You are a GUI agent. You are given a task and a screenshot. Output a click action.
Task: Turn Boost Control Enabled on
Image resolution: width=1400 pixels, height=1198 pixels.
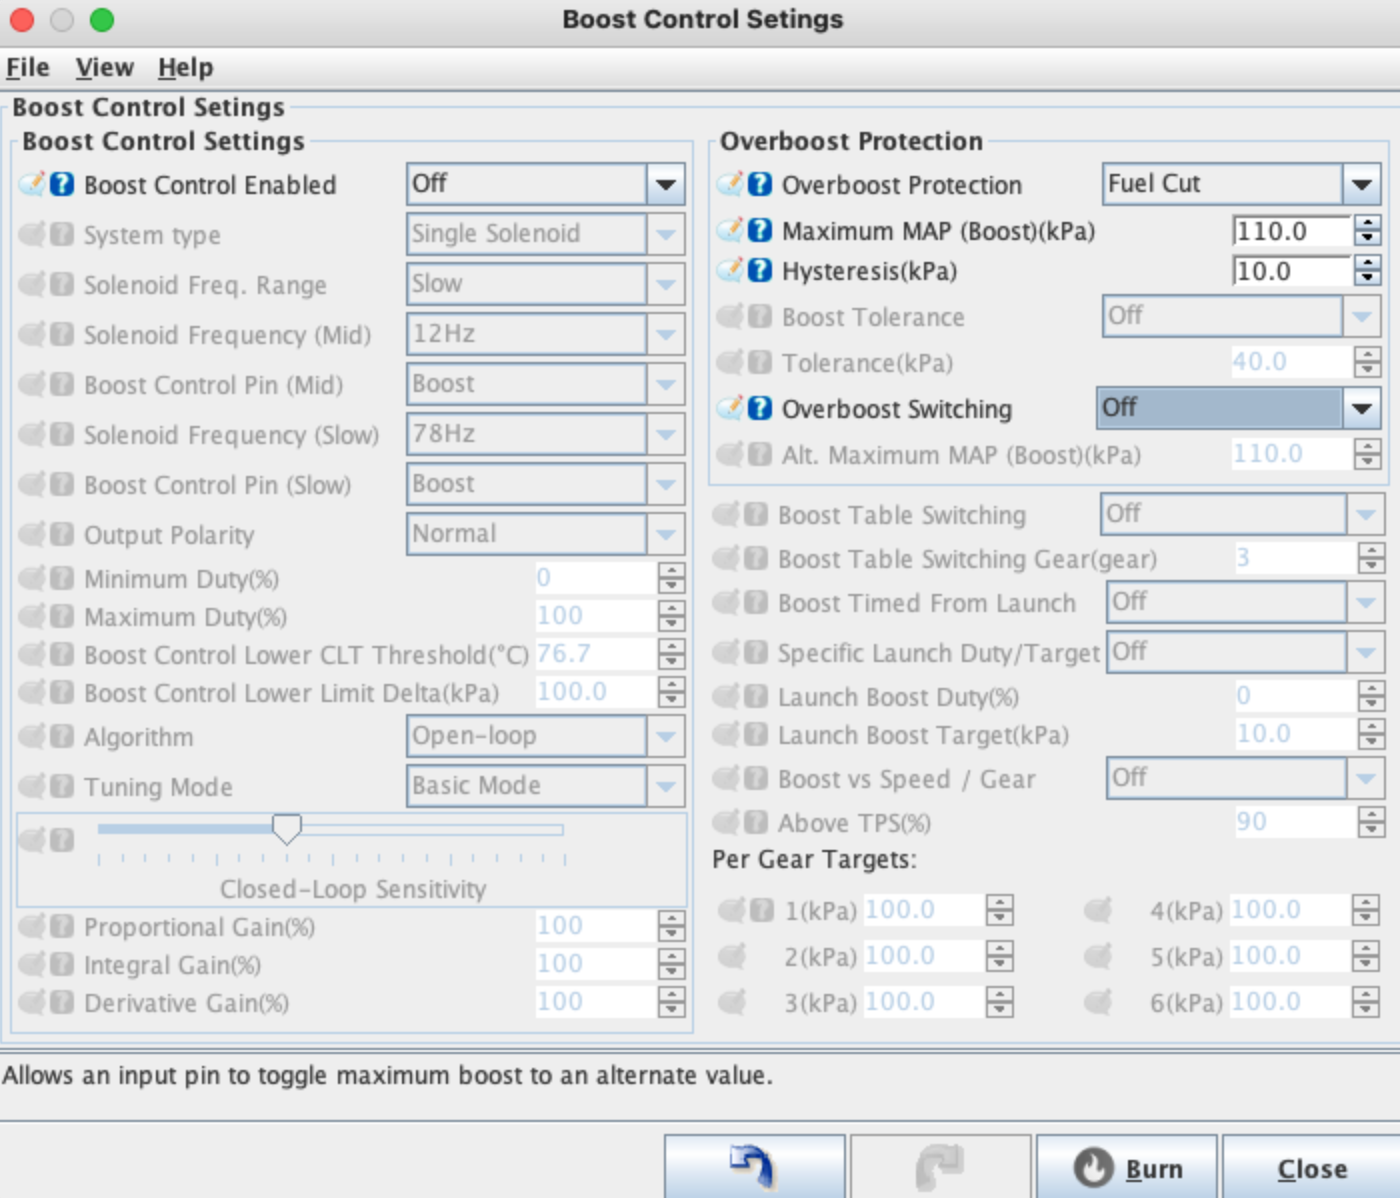click(544, 184)
